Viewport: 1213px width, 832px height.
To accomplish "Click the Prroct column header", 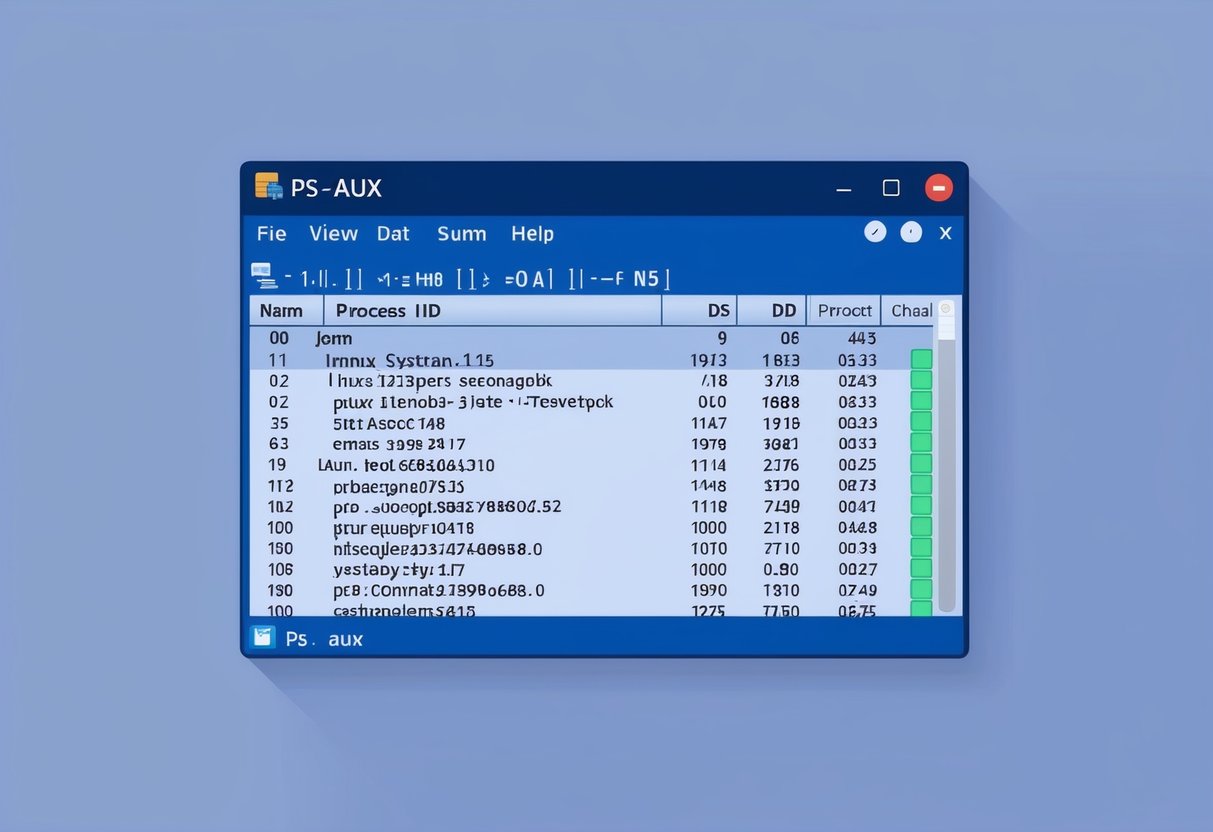I will coord(843,310).
